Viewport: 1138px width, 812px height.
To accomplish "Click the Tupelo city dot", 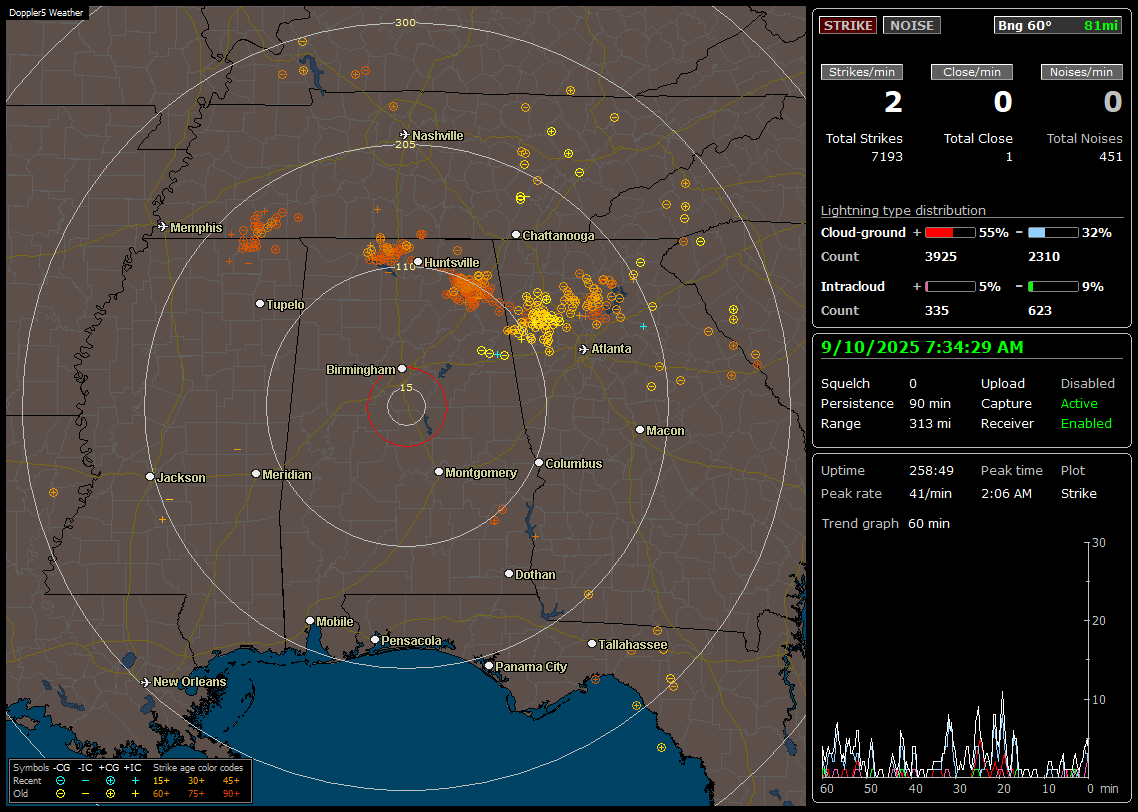I will [x=260, y=304].
